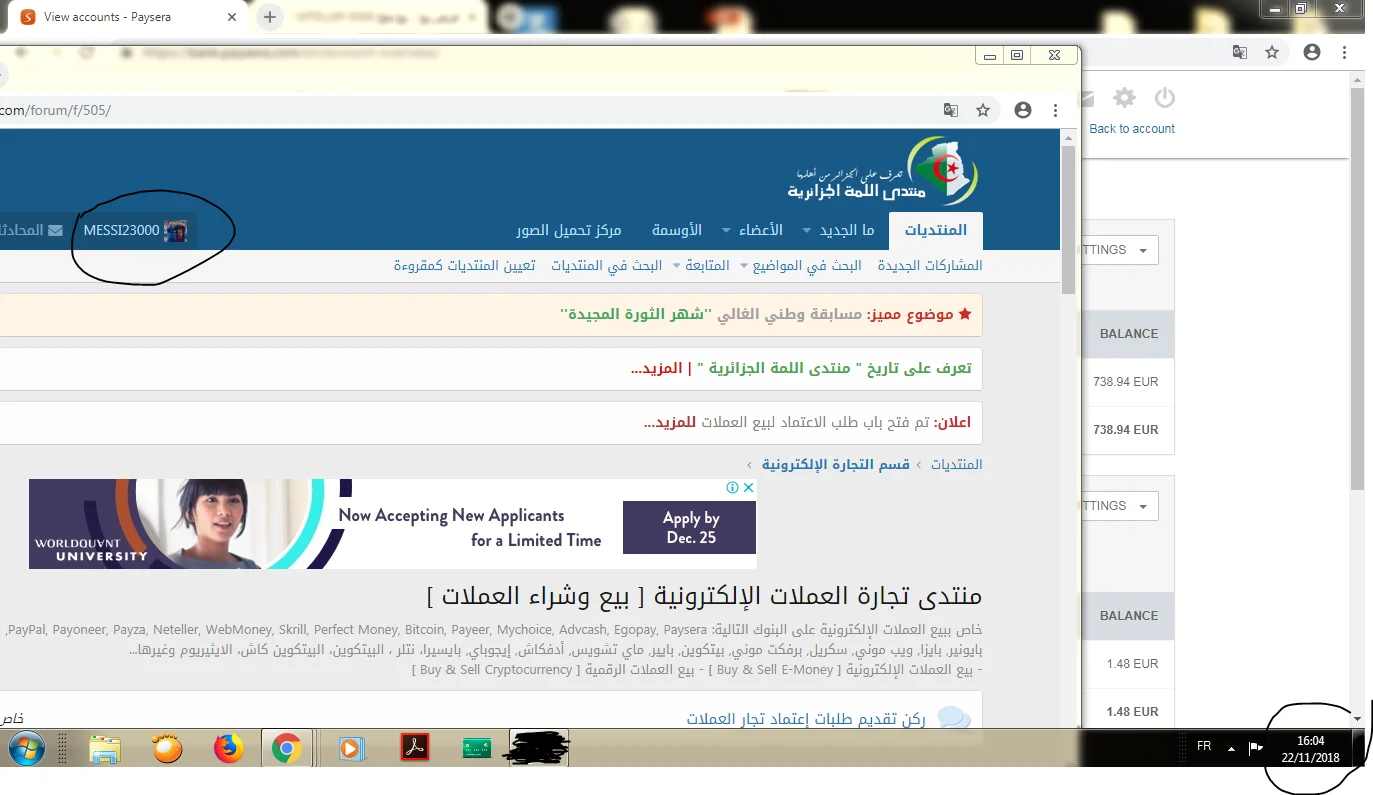Open the envelope conversations icon in forum navbar
1373x795 pixels.
(x=55, y=230)
